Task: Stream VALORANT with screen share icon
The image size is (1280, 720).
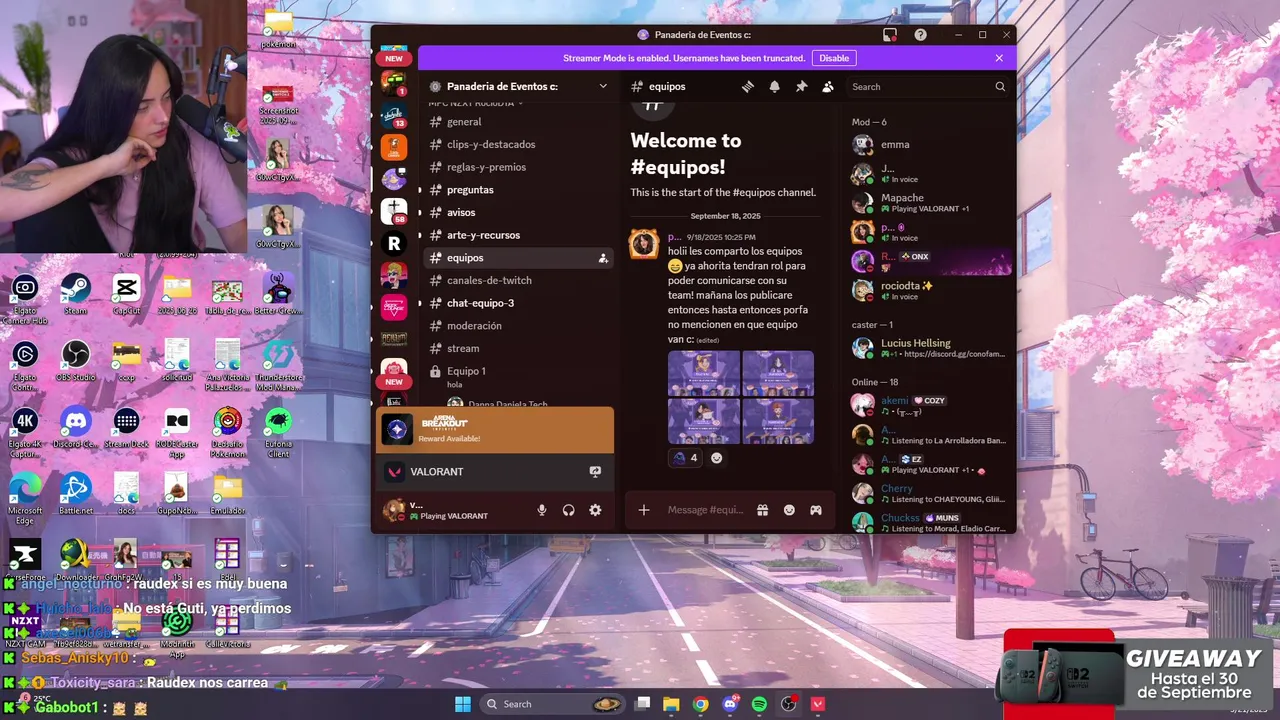Action: (x=595, y=472)
